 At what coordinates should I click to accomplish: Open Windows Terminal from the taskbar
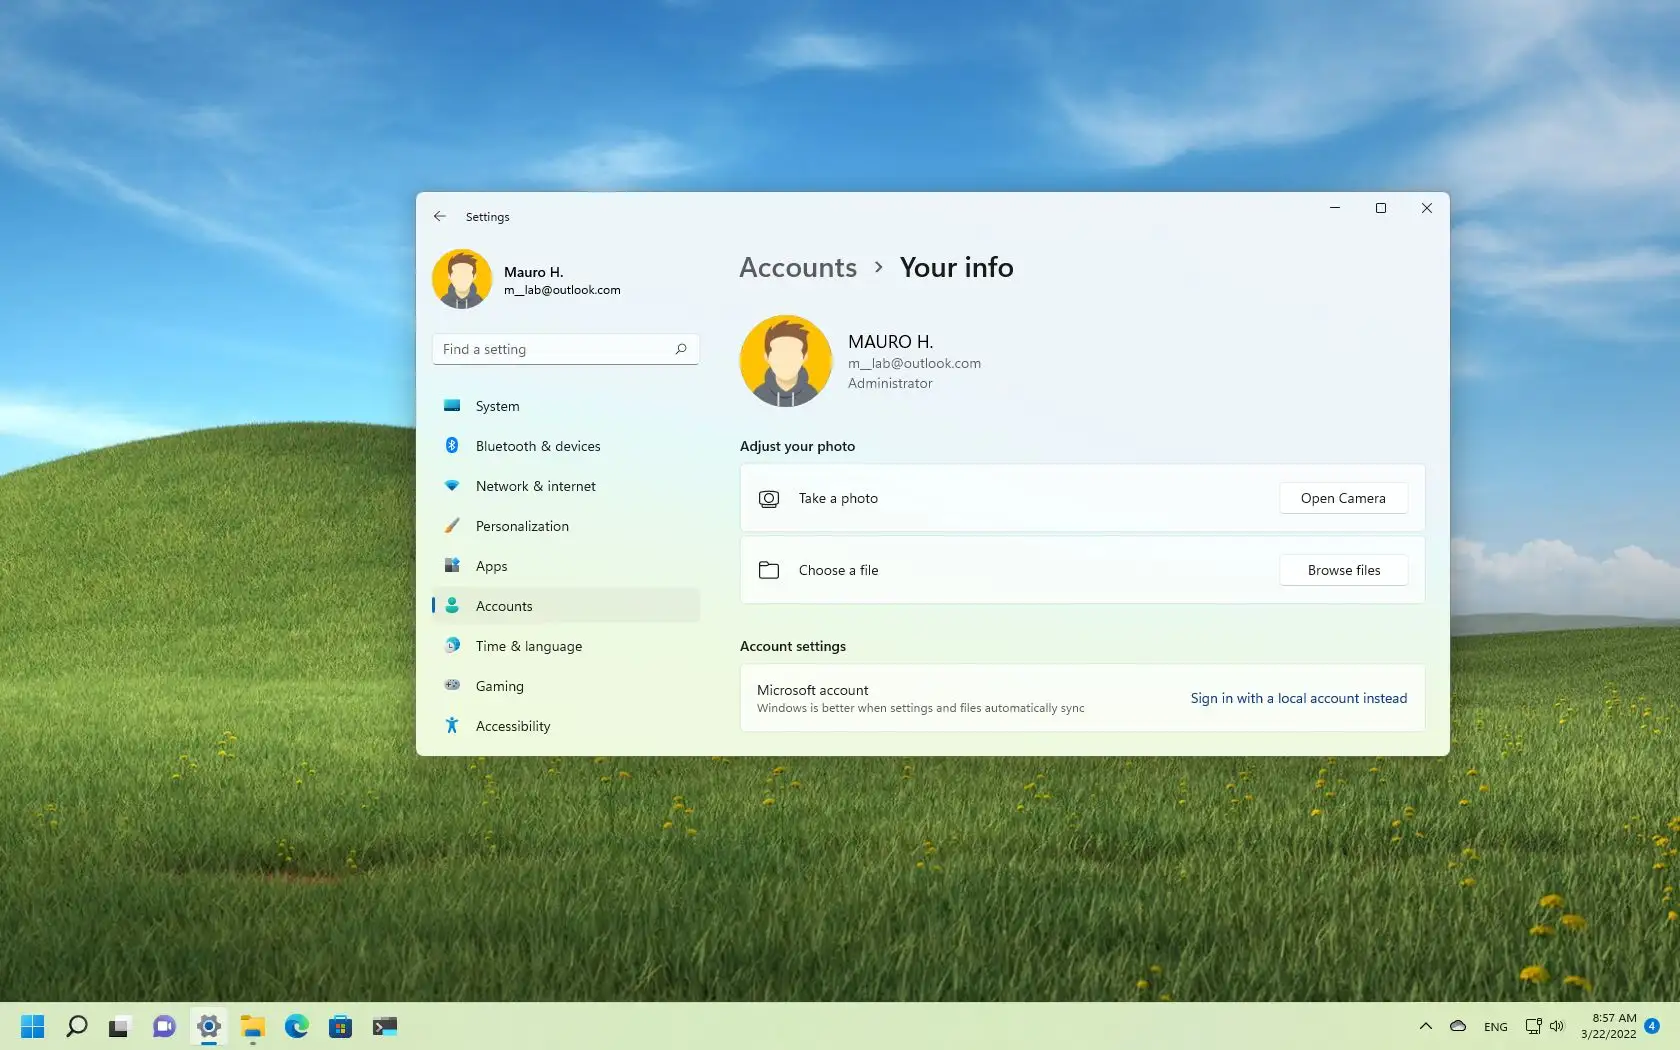coord(385,1026)
